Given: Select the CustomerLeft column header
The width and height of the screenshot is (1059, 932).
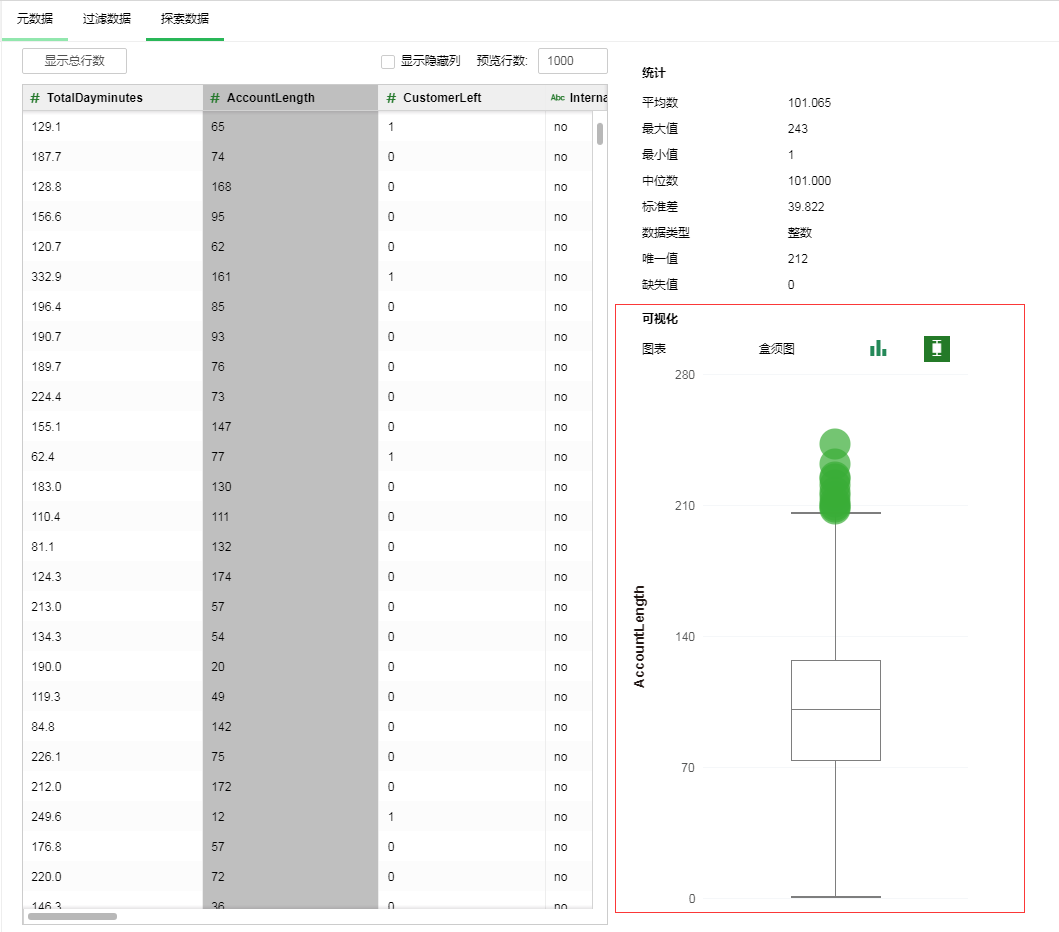Looking at the screenshot, I should coord(462,98).
